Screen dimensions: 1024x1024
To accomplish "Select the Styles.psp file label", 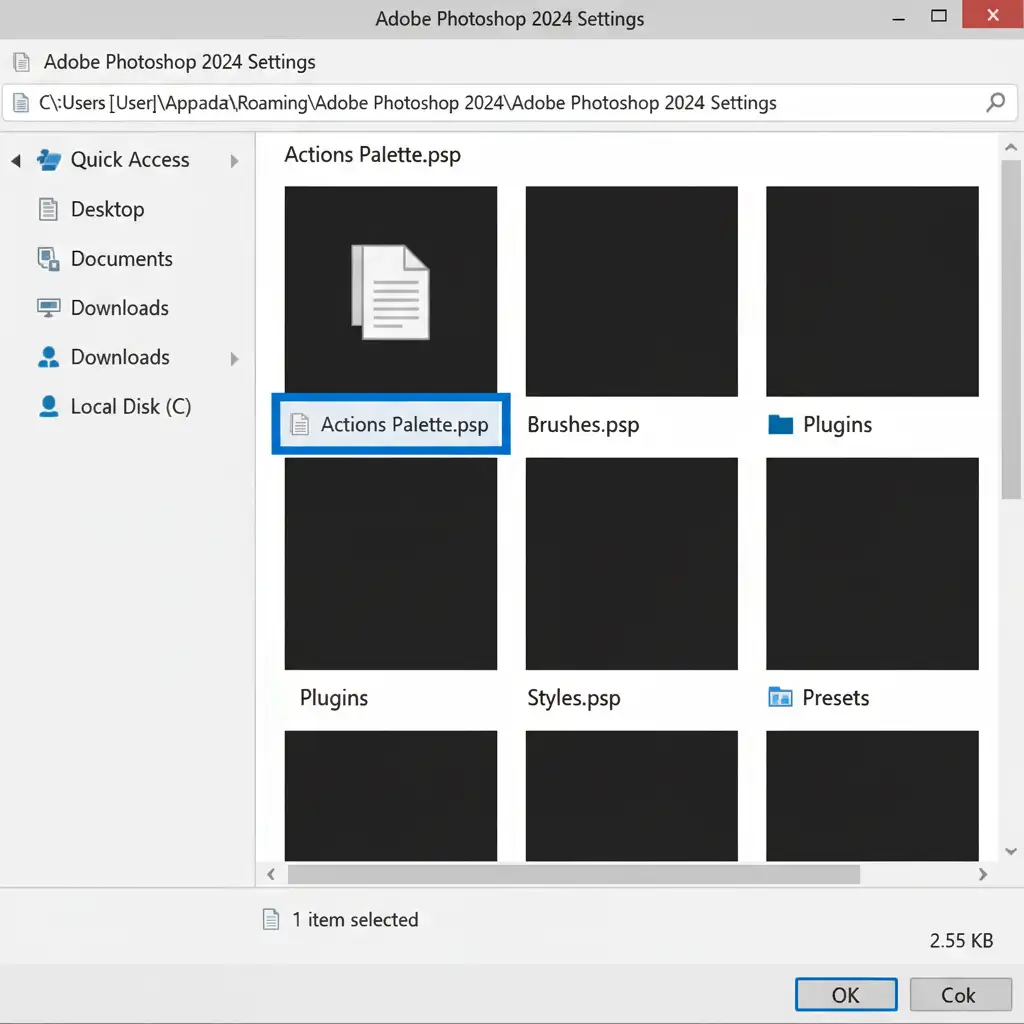I will (x=574, y=698).
